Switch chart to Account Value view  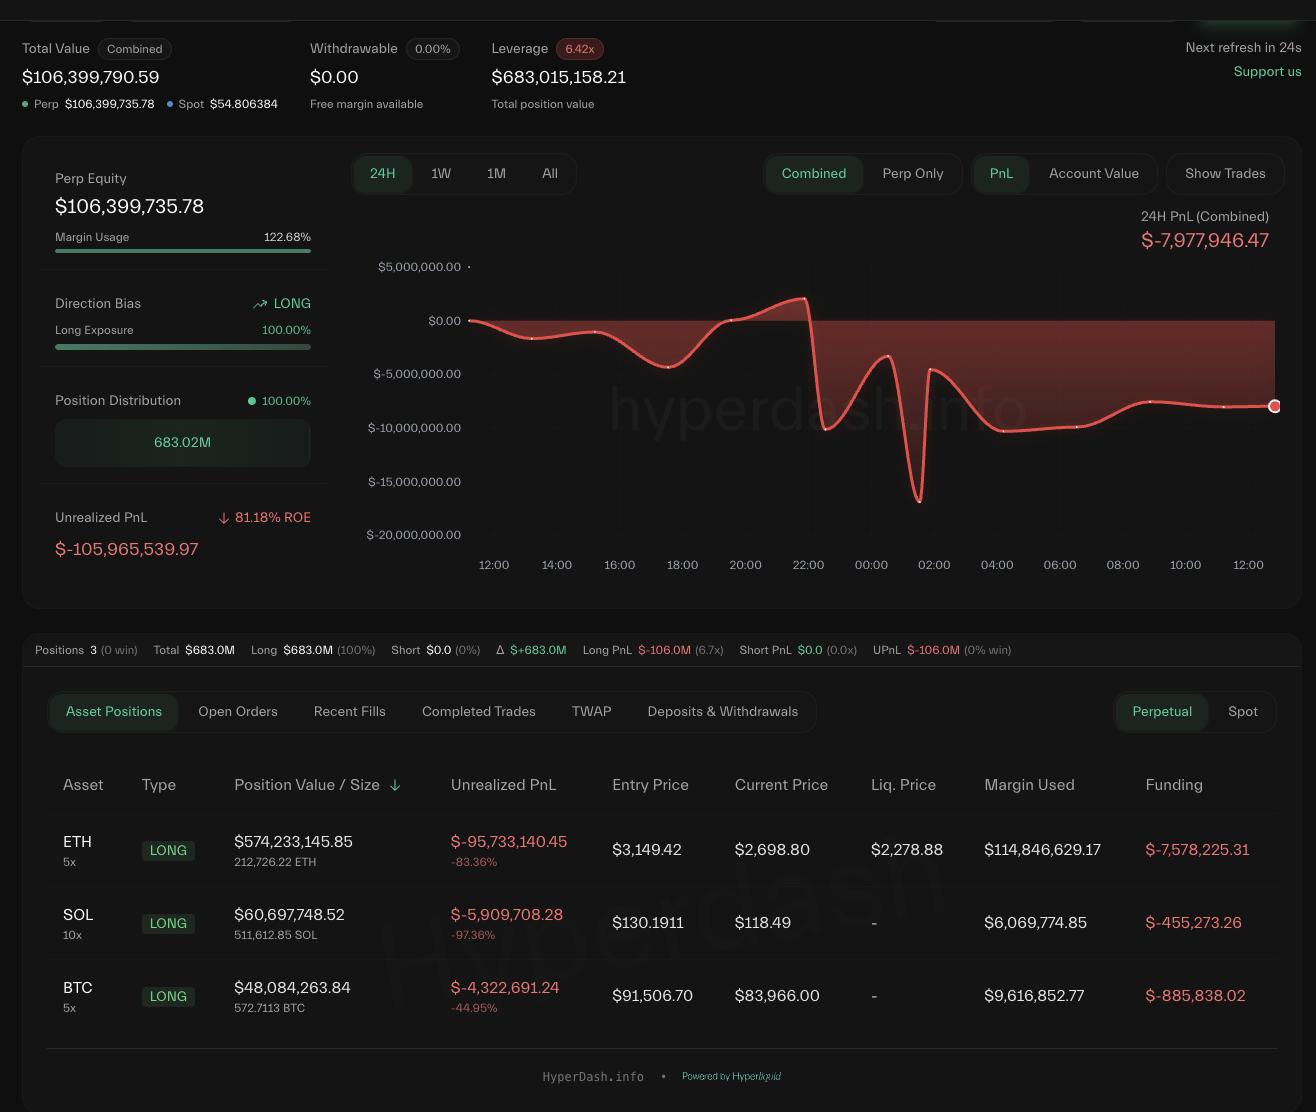coord(1093,174)
